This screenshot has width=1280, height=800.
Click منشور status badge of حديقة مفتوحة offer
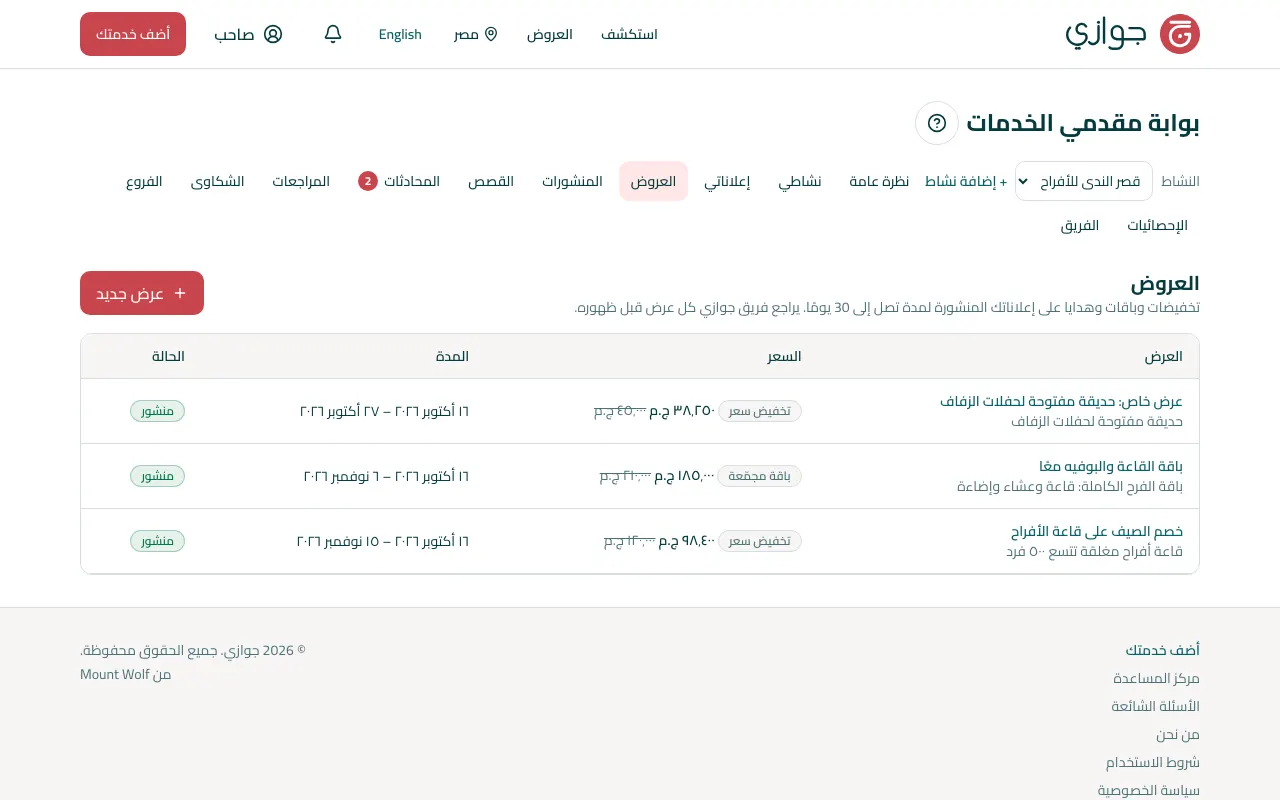point(157,411)
